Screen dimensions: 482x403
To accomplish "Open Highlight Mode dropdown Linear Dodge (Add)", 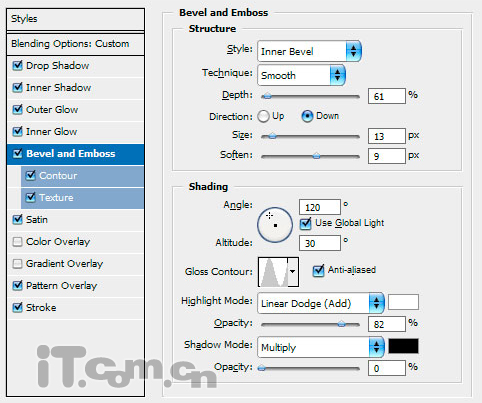I will click(x=321, y=303).
